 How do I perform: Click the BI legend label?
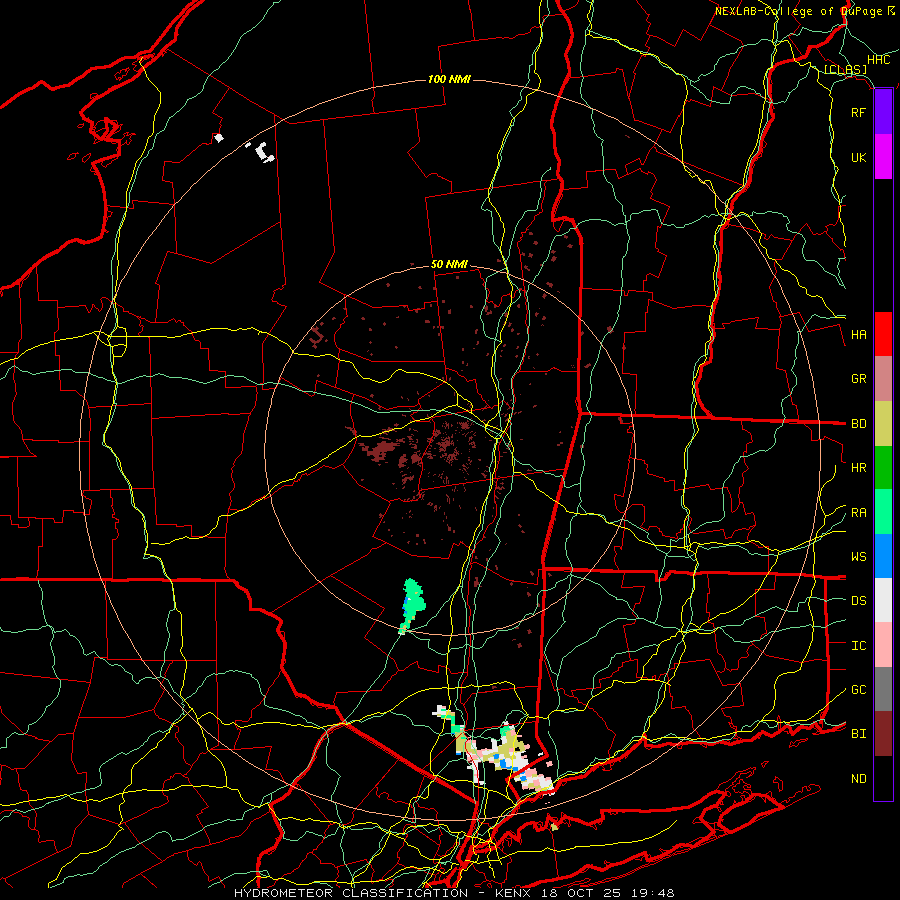pyautogui.click(x=858, y=734)
